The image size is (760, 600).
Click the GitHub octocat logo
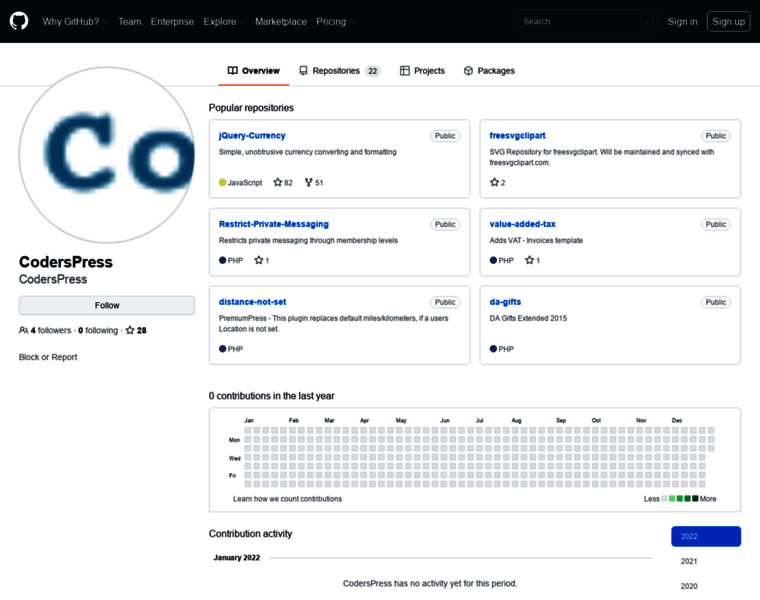tap(19, 21)
